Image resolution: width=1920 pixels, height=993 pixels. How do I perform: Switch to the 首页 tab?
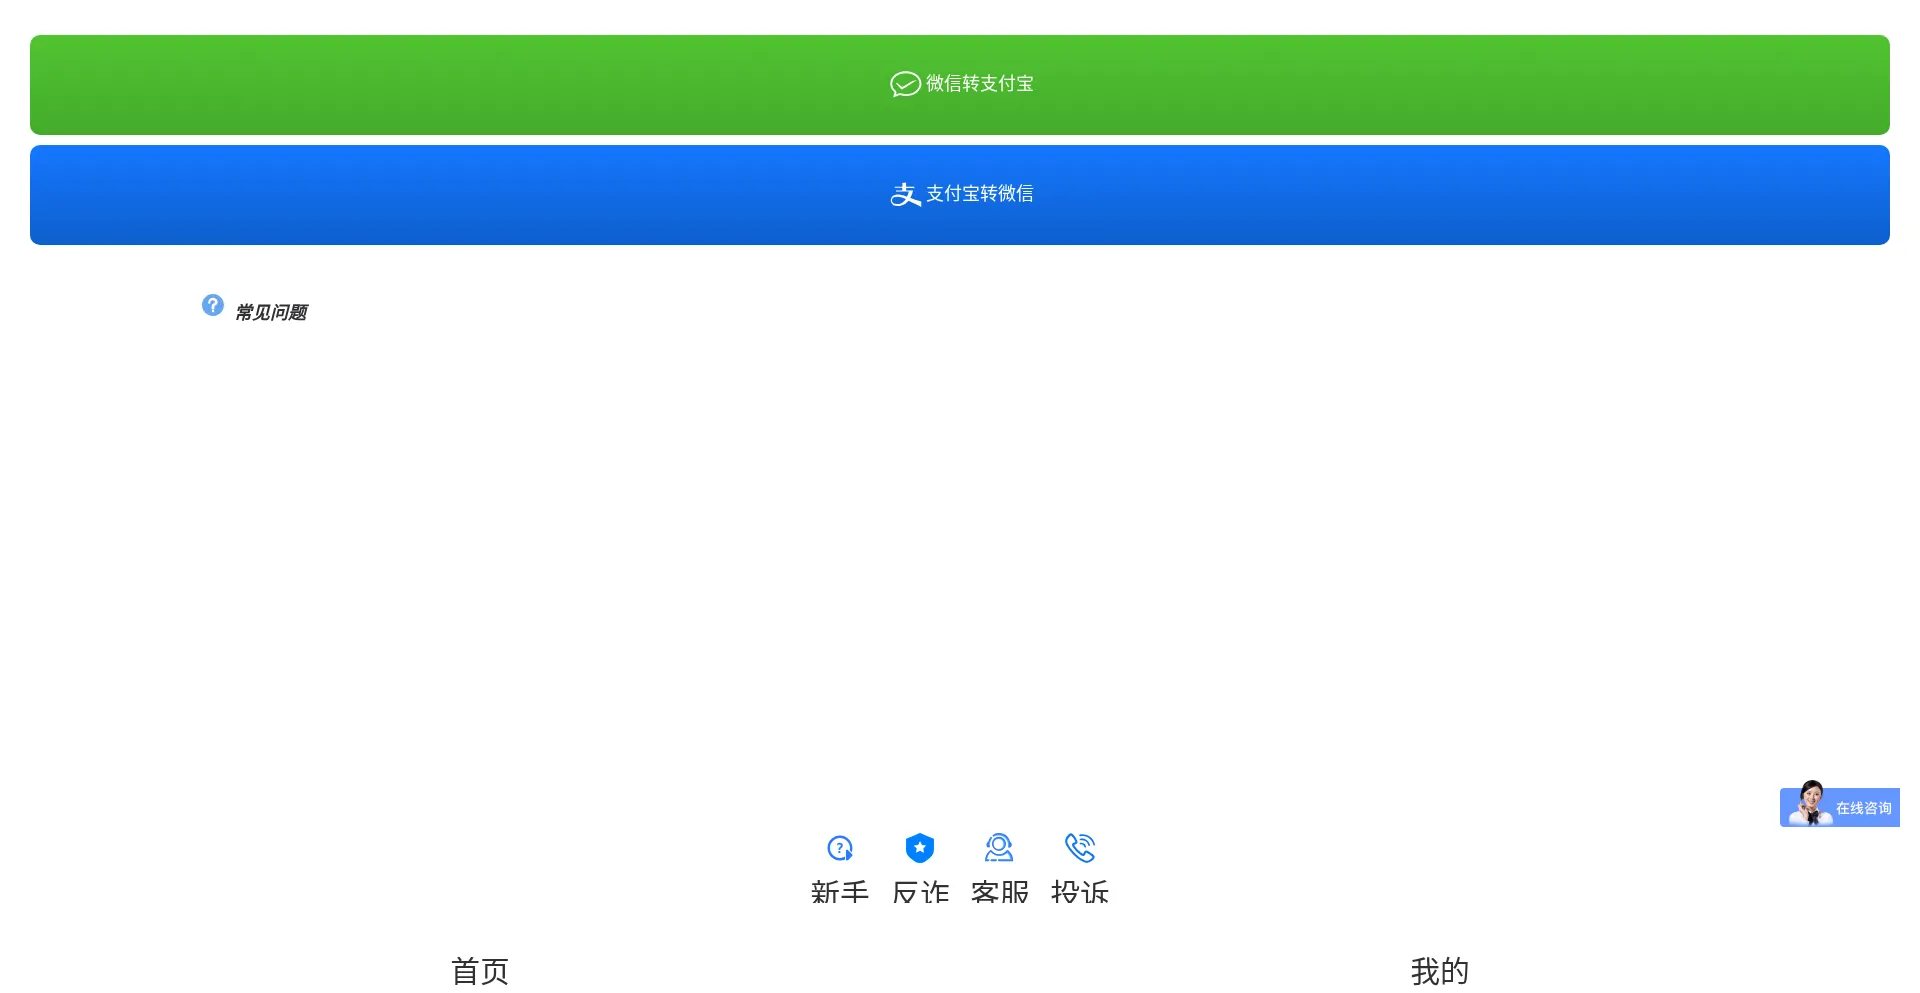tap(480, 971)
